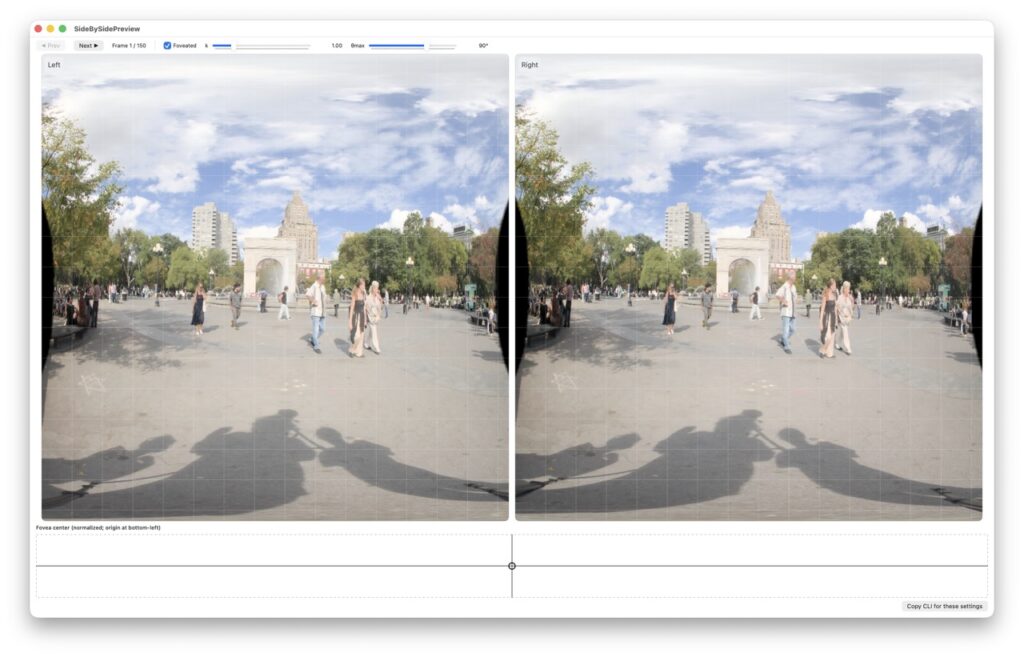Click the k slider track
This screenshot has width=1024, height=657.
pyautogui.click(x=262, y=45)
